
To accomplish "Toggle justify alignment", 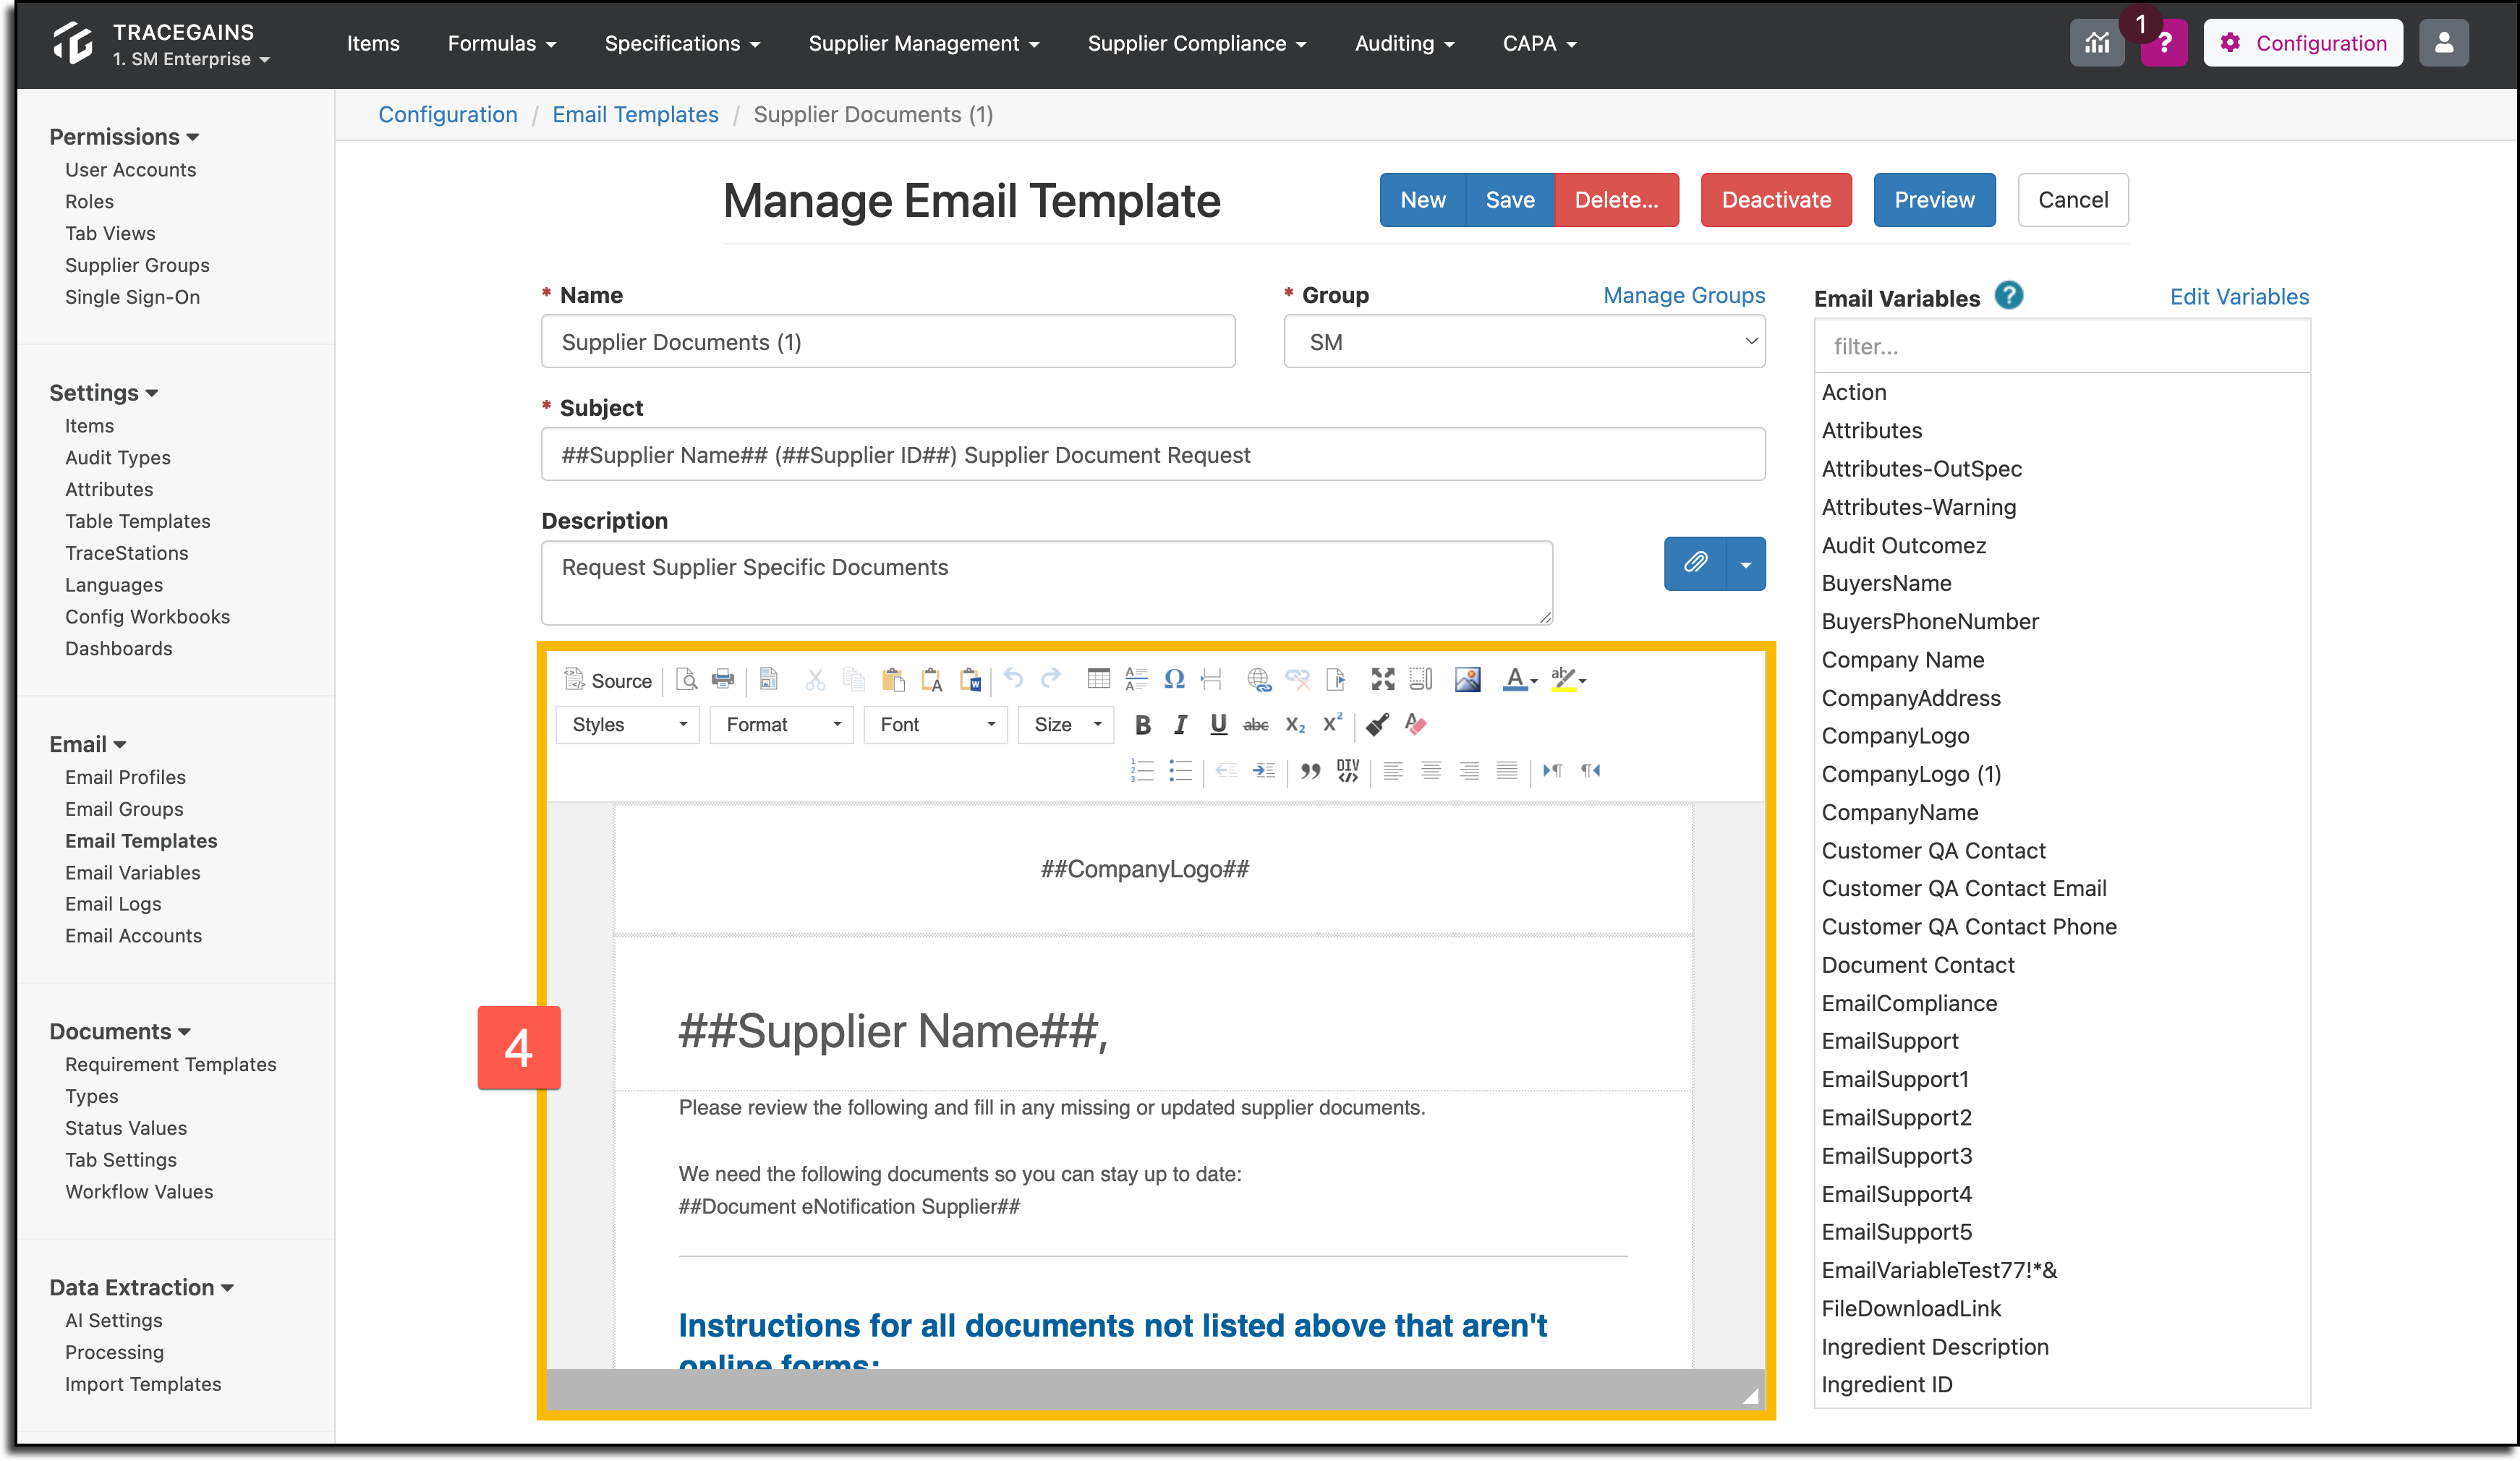I will (1507, 770).
